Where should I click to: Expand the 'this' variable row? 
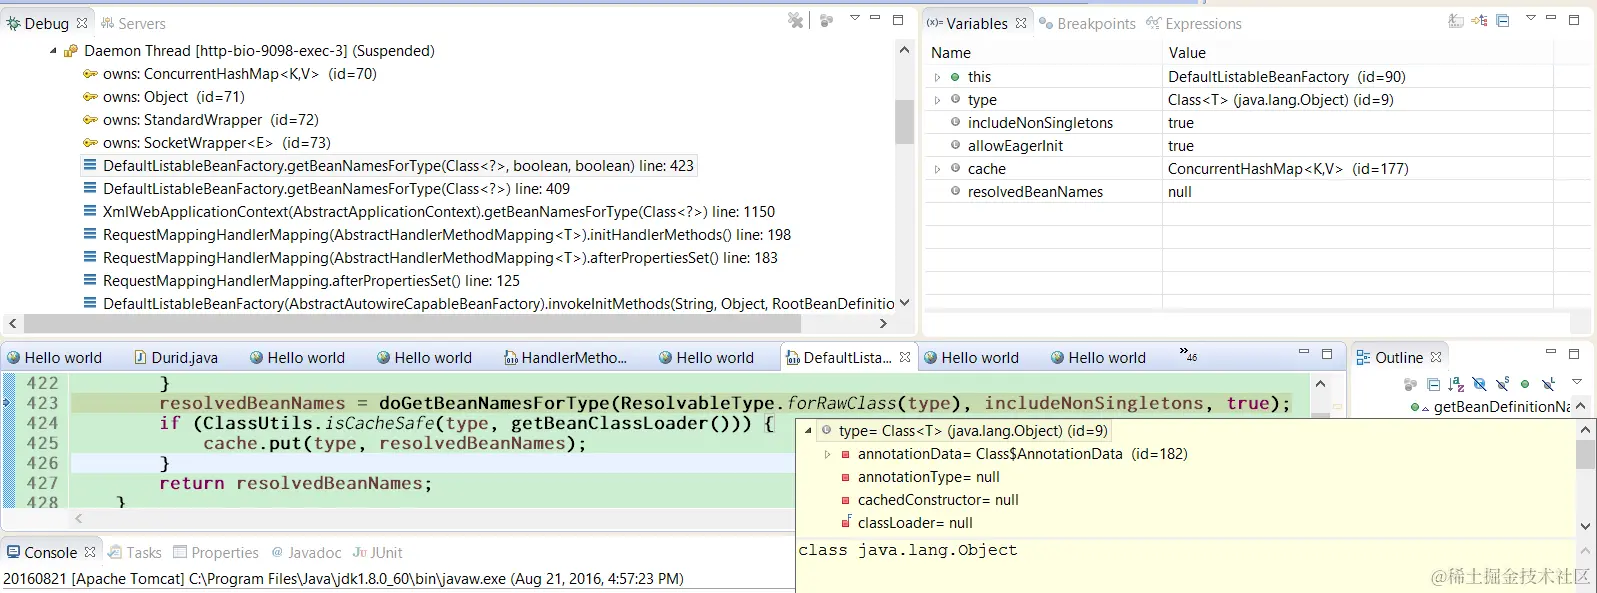[x=937, y=77]
